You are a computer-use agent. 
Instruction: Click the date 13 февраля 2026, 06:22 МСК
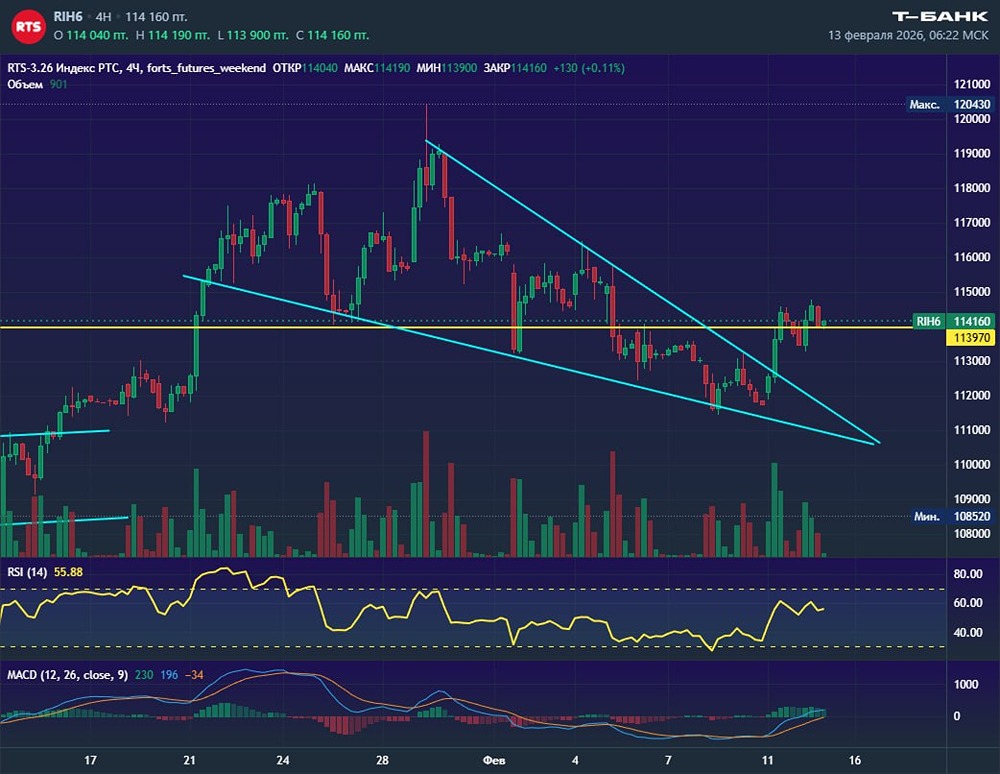[908, 36]
